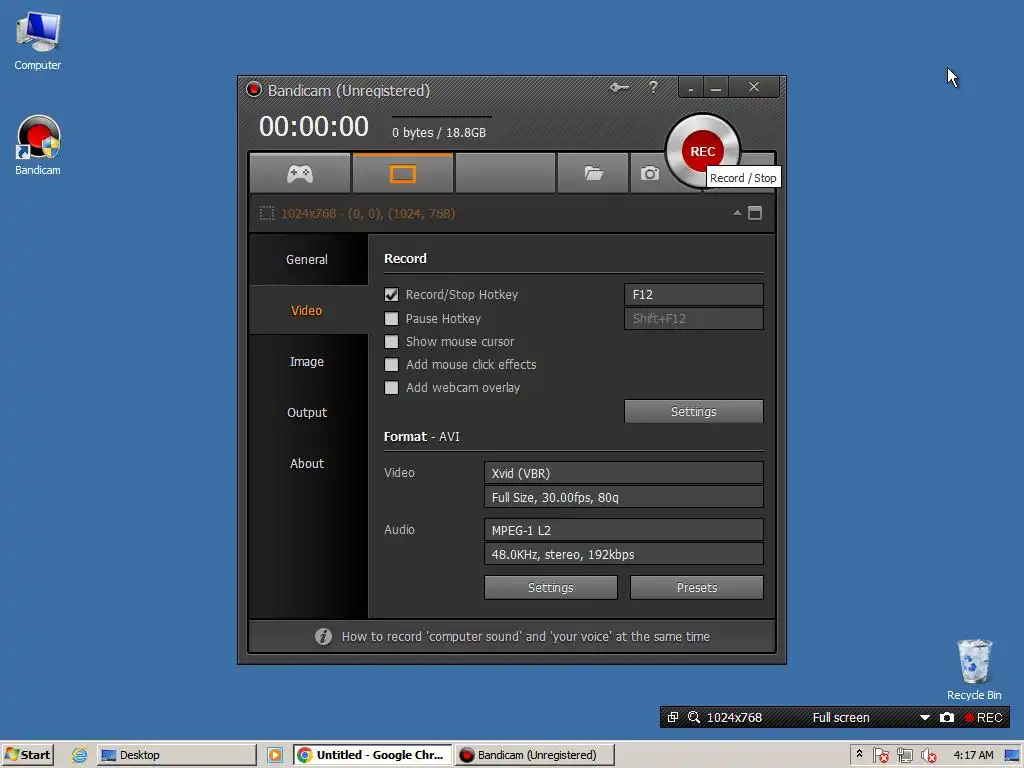This screenshot has height=768, width=1024.
Task: Enable Pause Hotkey checkbox
Action: 391,319
